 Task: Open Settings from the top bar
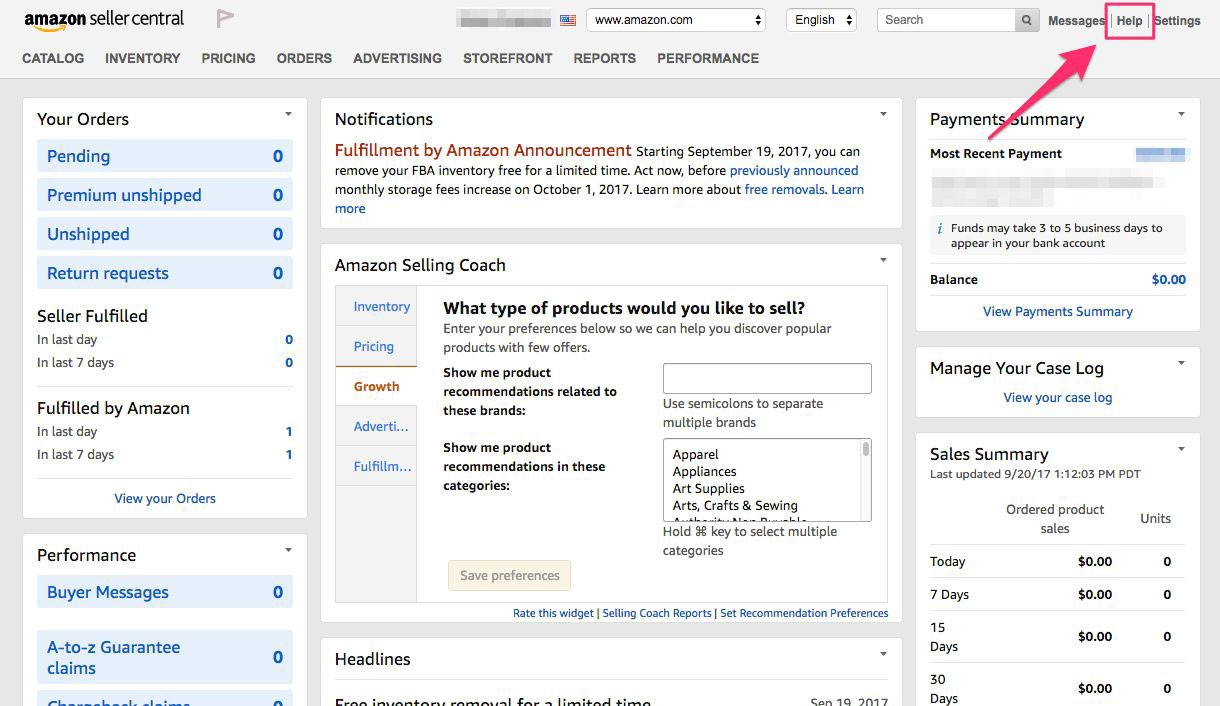click(x=1177, y=20)
